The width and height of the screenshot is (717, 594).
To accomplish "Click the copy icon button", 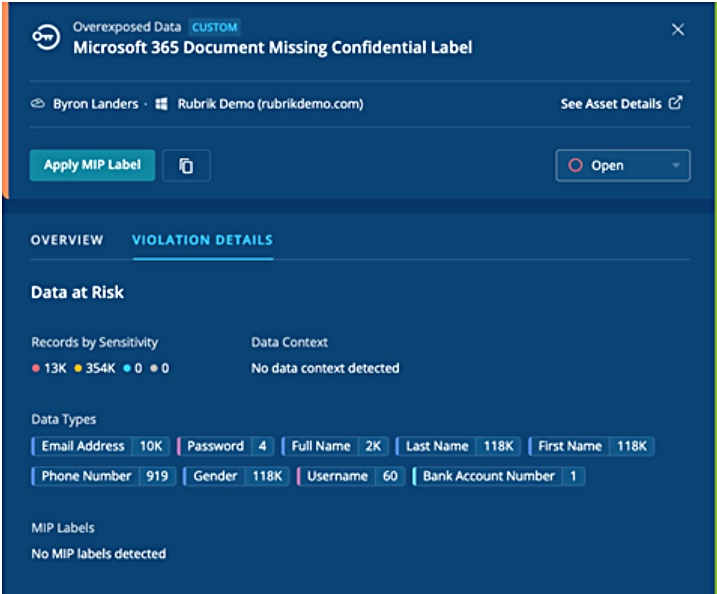I will (186, 166).
